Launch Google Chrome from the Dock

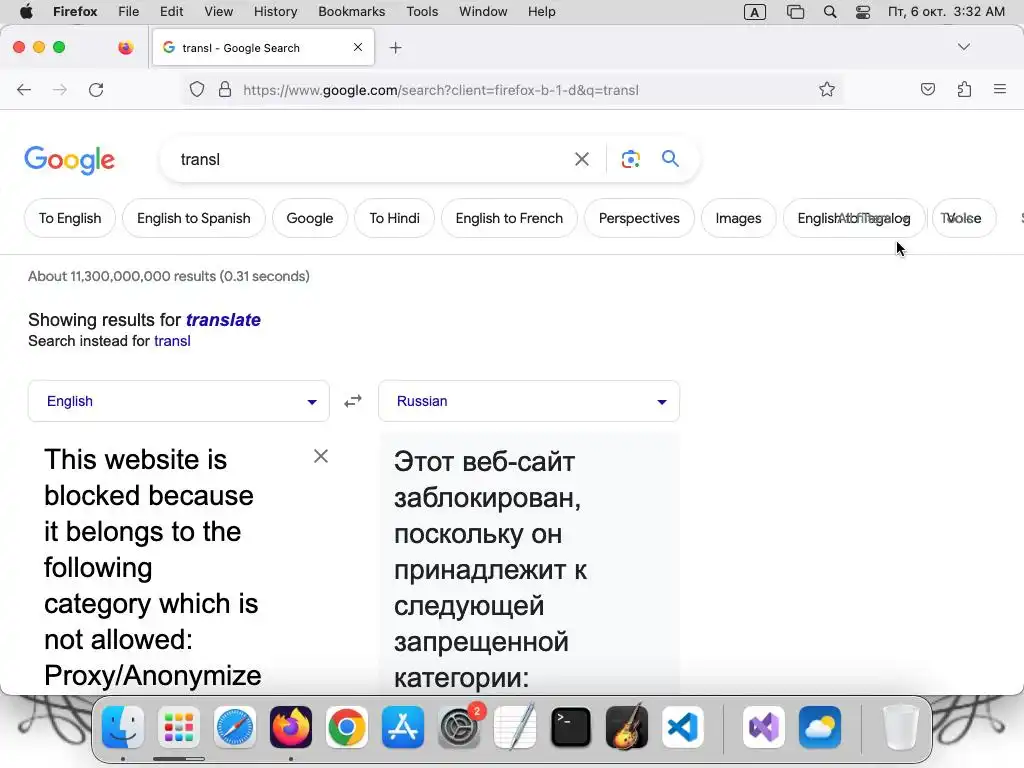pos(347,727)
